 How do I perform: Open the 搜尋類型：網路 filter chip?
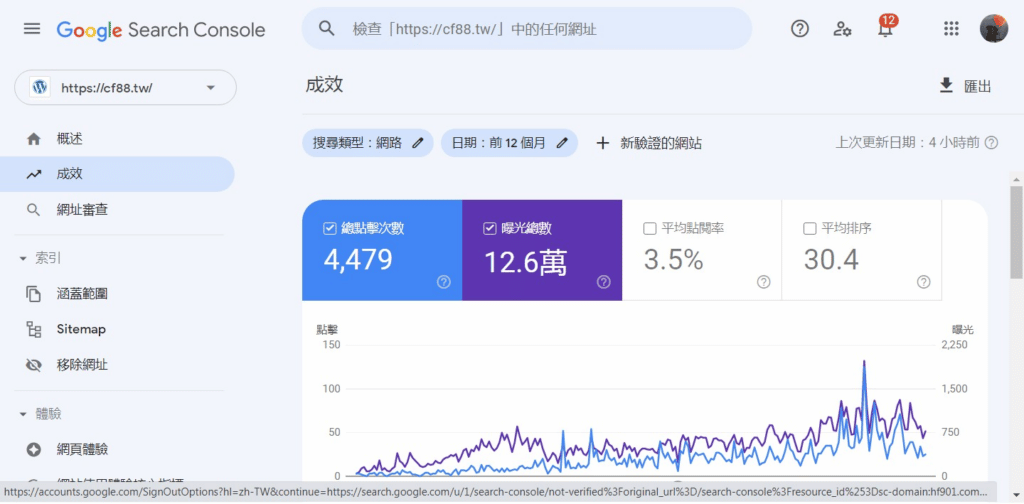coord(368,143)
